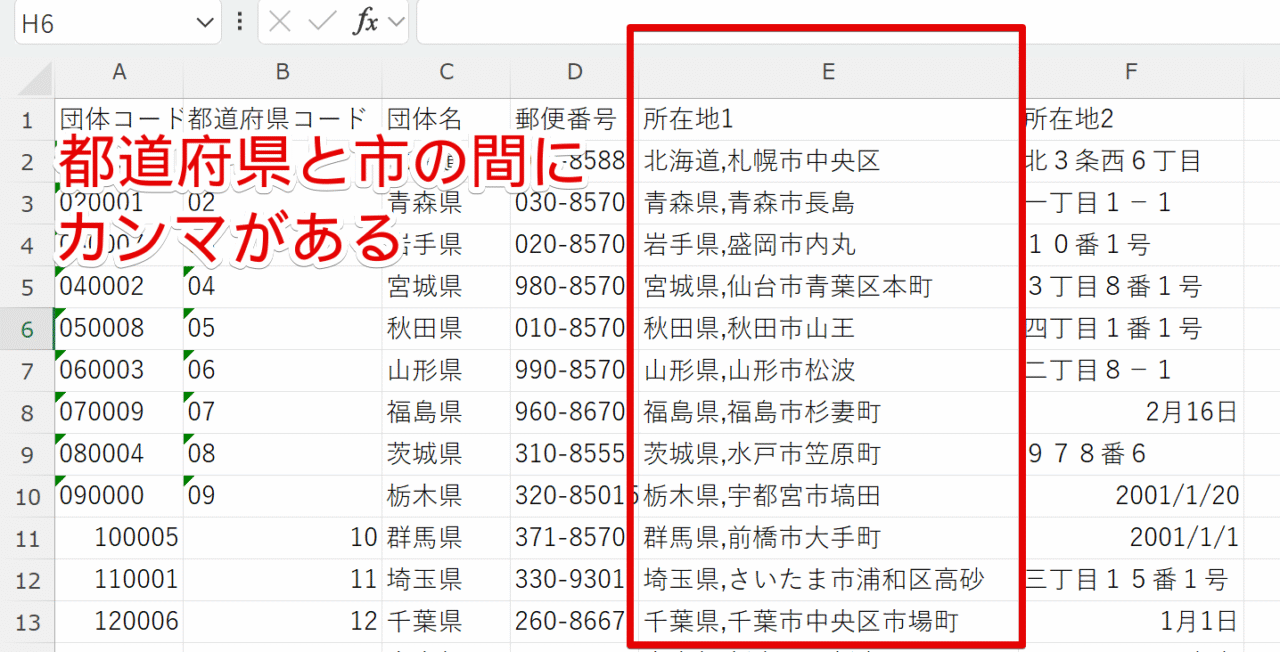Click the Select All triangle above row 1

pos(36,77)
